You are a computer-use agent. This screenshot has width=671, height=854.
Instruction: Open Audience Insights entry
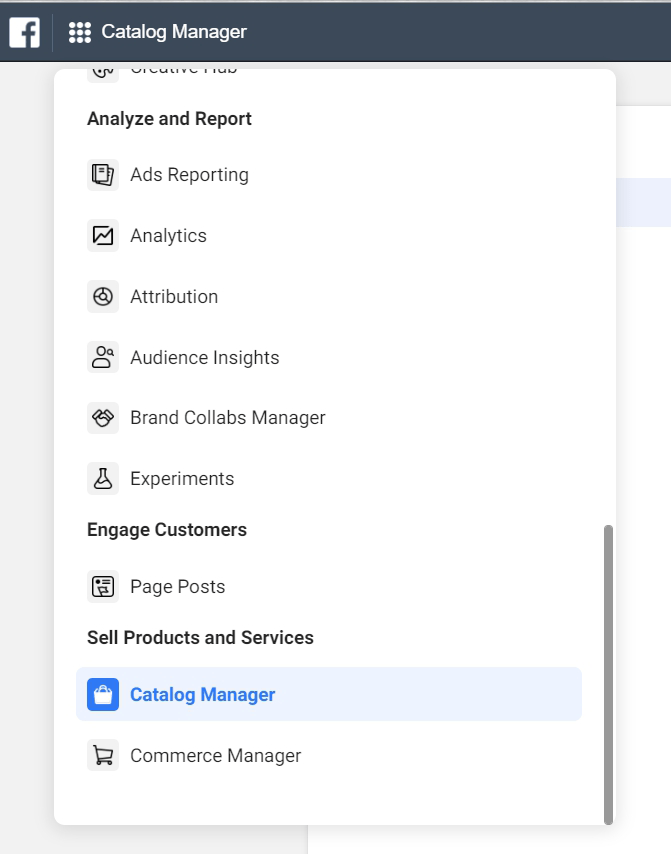pyautogui.click(x=204, y=357)
